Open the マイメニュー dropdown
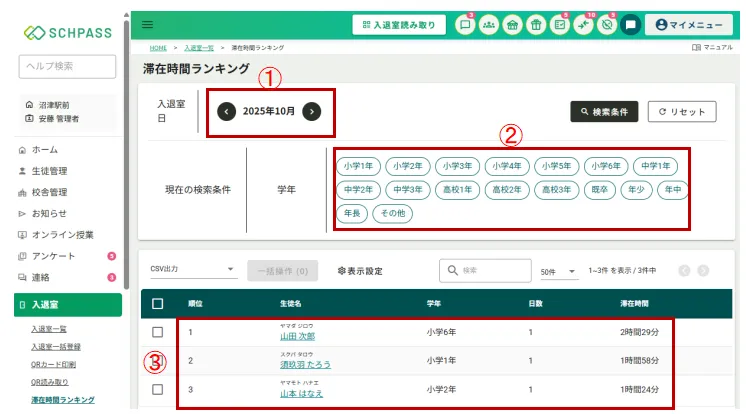 pyautogui.click(x=689, y=25)
